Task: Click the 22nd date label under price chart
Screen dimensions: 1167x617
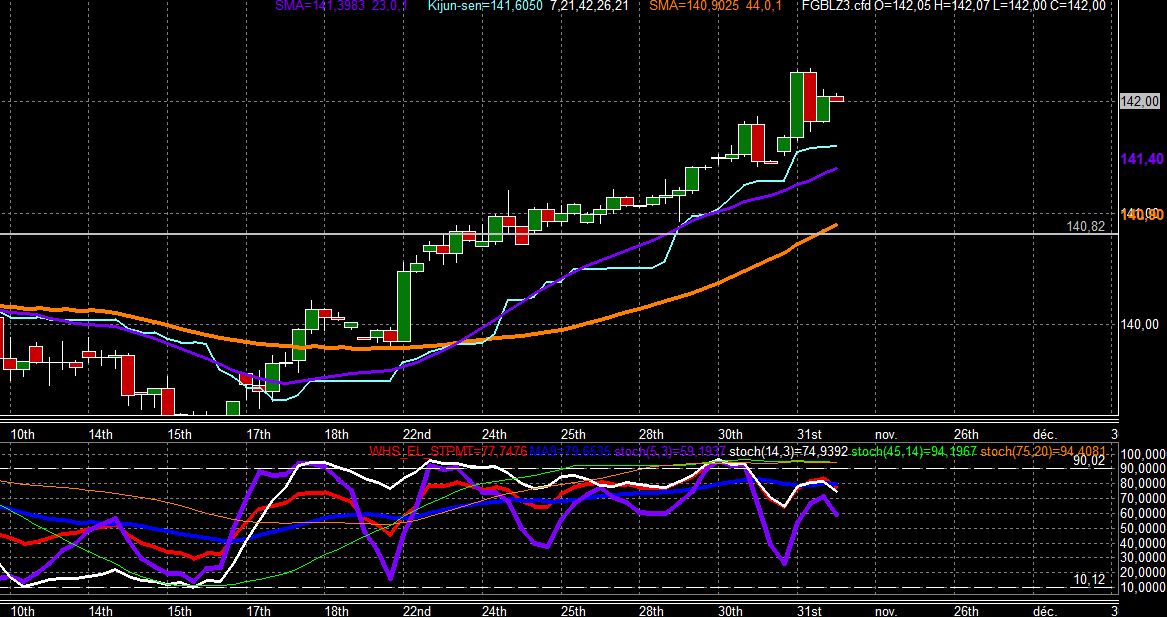Action: 416,435
